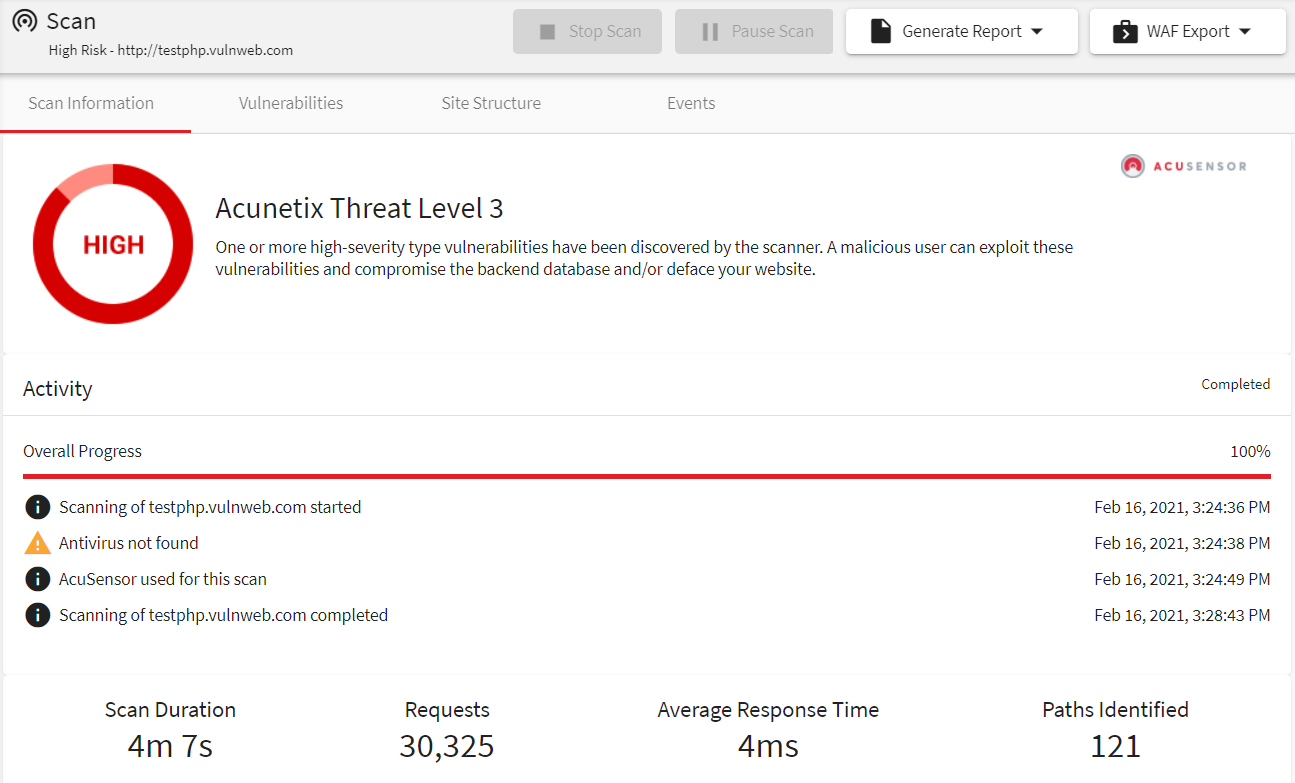
Task: Click the timestamp 'Feb 16, 2021, 3:24:49 PM'
Action: coord(1182,579)
